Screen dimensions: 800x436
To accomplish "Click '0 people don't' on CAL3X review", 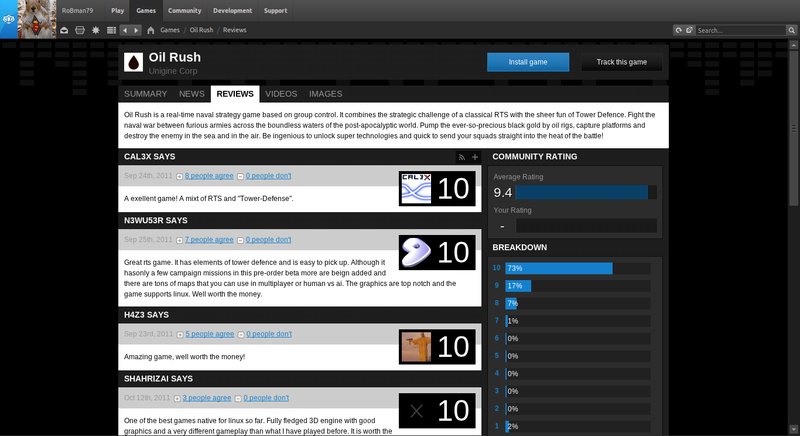I will coord(268,176).
